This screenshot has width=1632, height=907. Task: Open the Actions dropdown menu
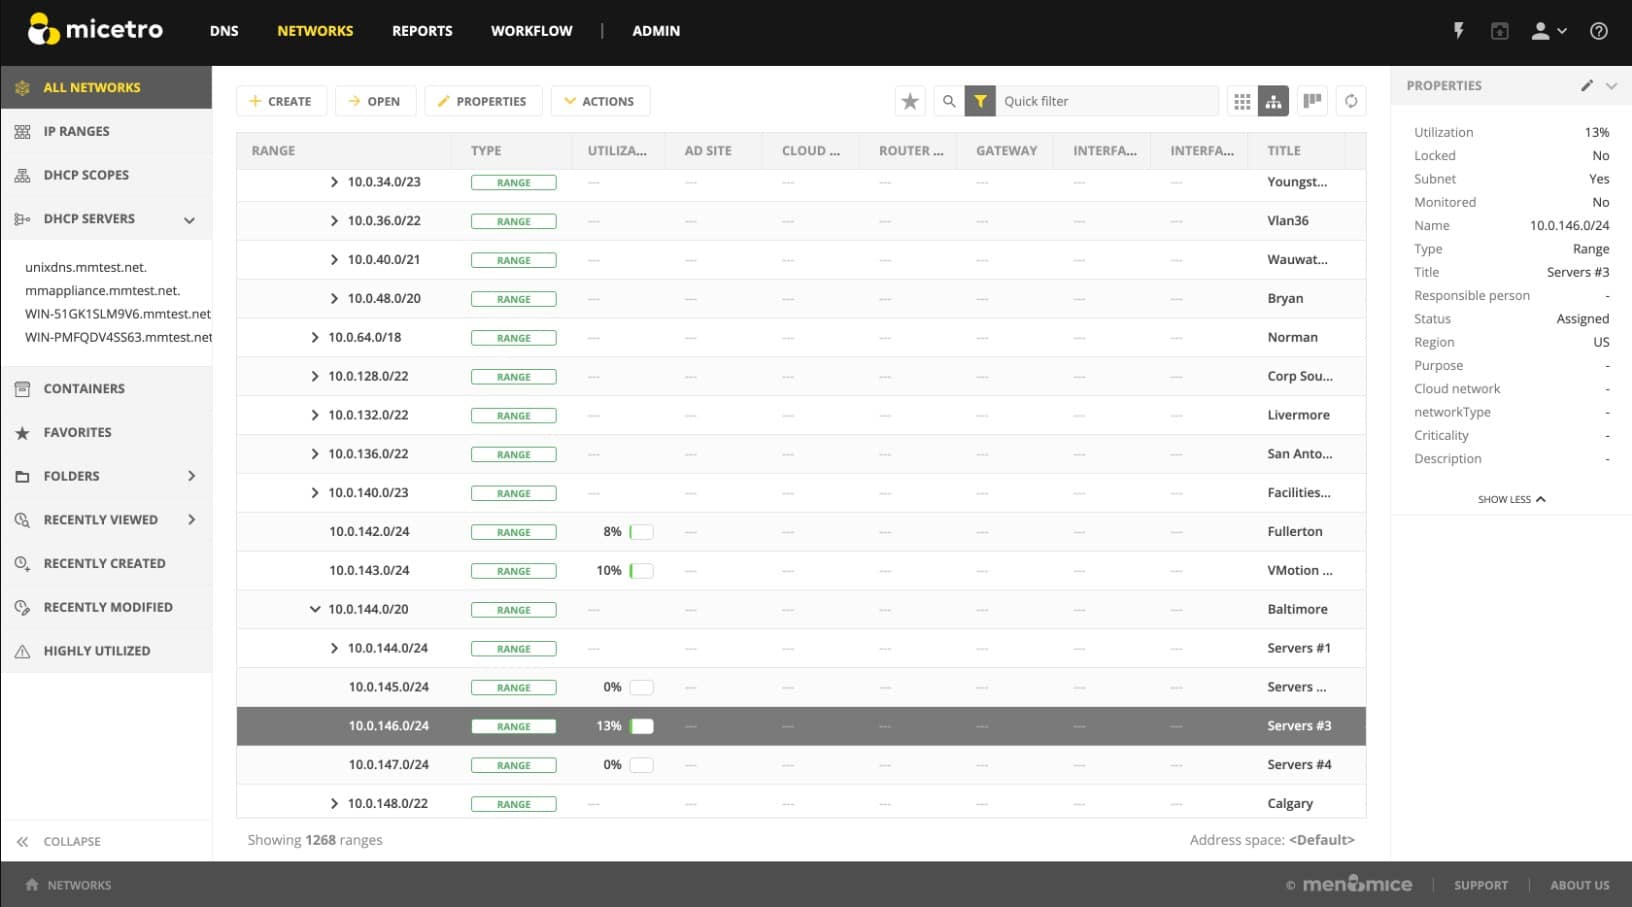click(600, 101)
